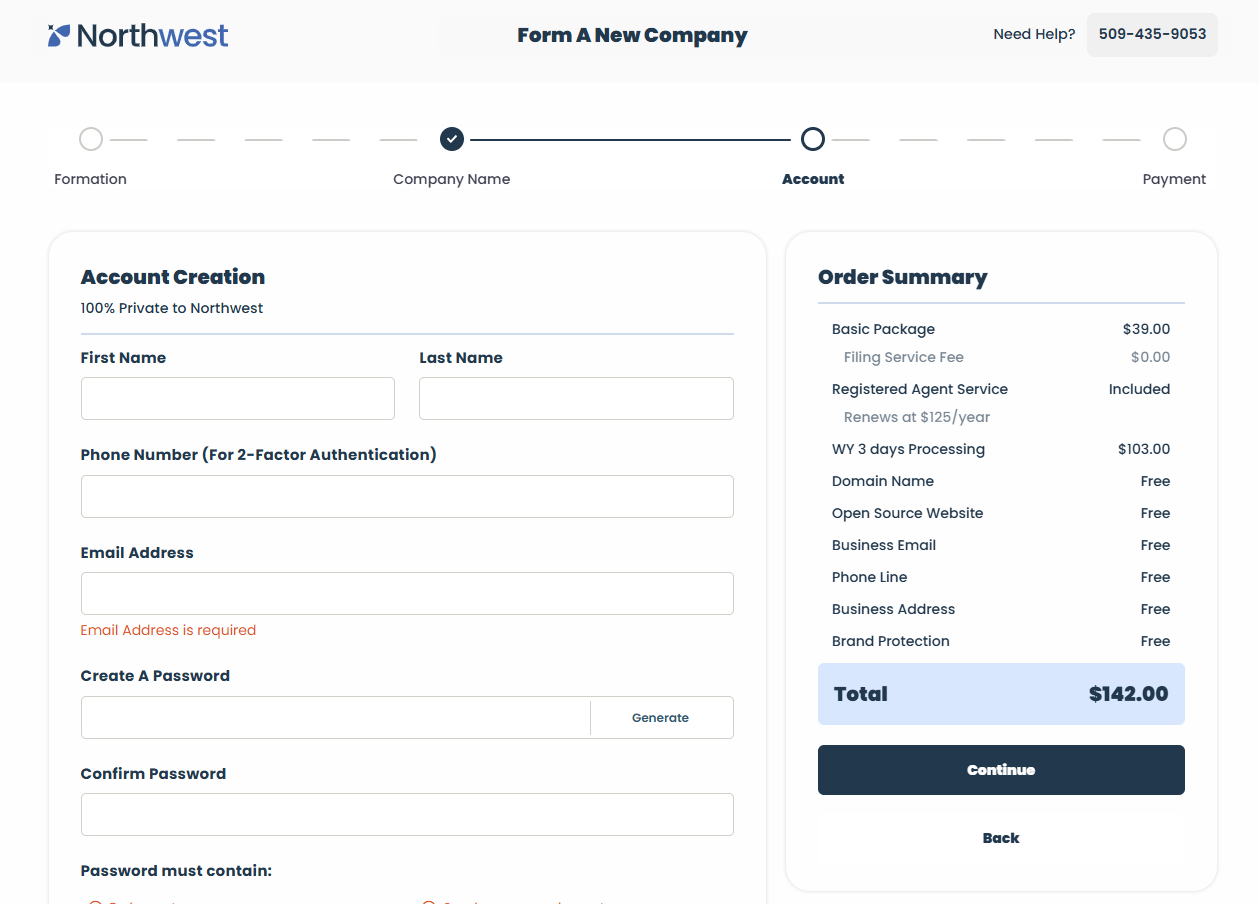Image resolution: width=1259 pixels, height=904 pixels.
Task: Click the "$39.00" price
Action: (x=1146, y=329)
